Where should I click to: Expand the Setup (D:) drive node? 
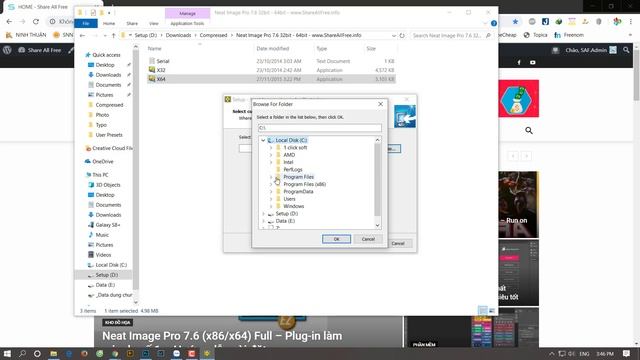263,213
